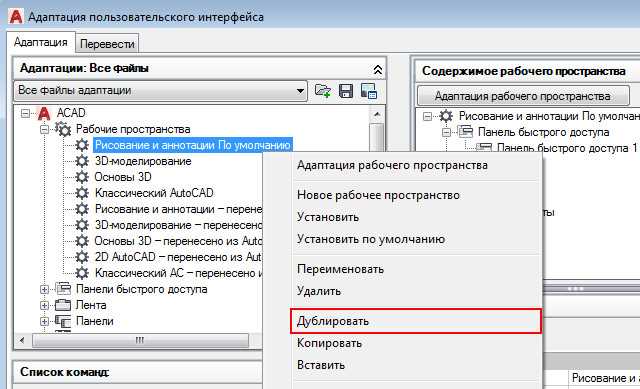Collapse the Рабочие пространства node
This screenshot has height=389, width=640.
pos(44,129)
